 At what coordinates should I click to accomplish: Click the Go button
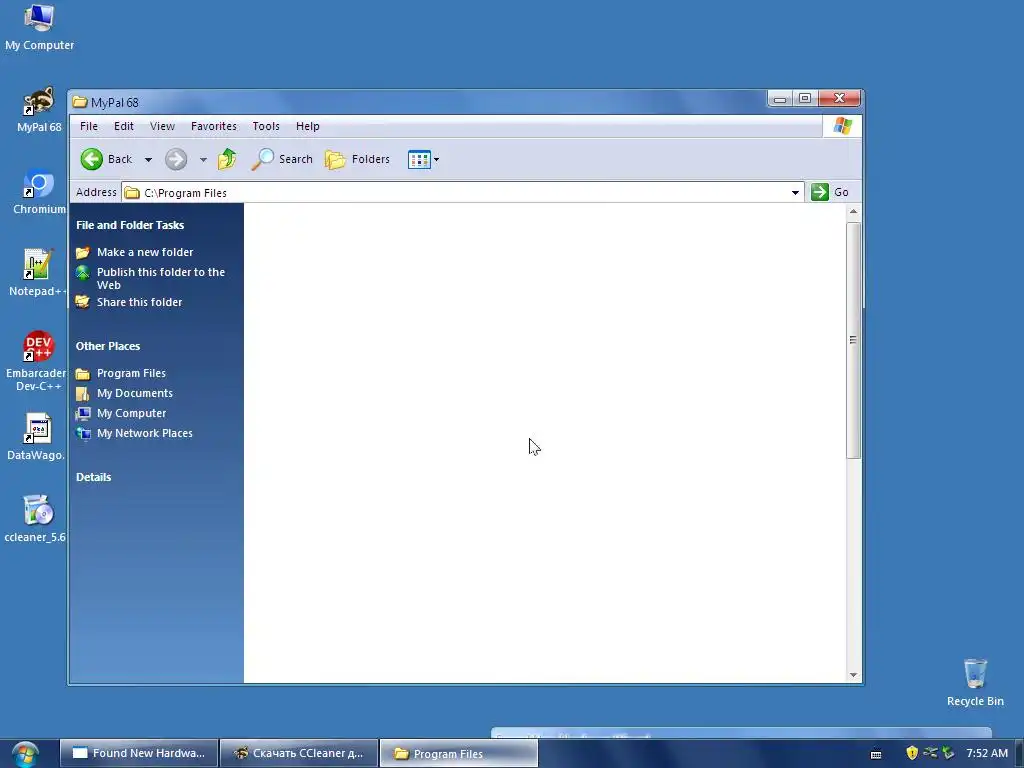pos(830,192)
